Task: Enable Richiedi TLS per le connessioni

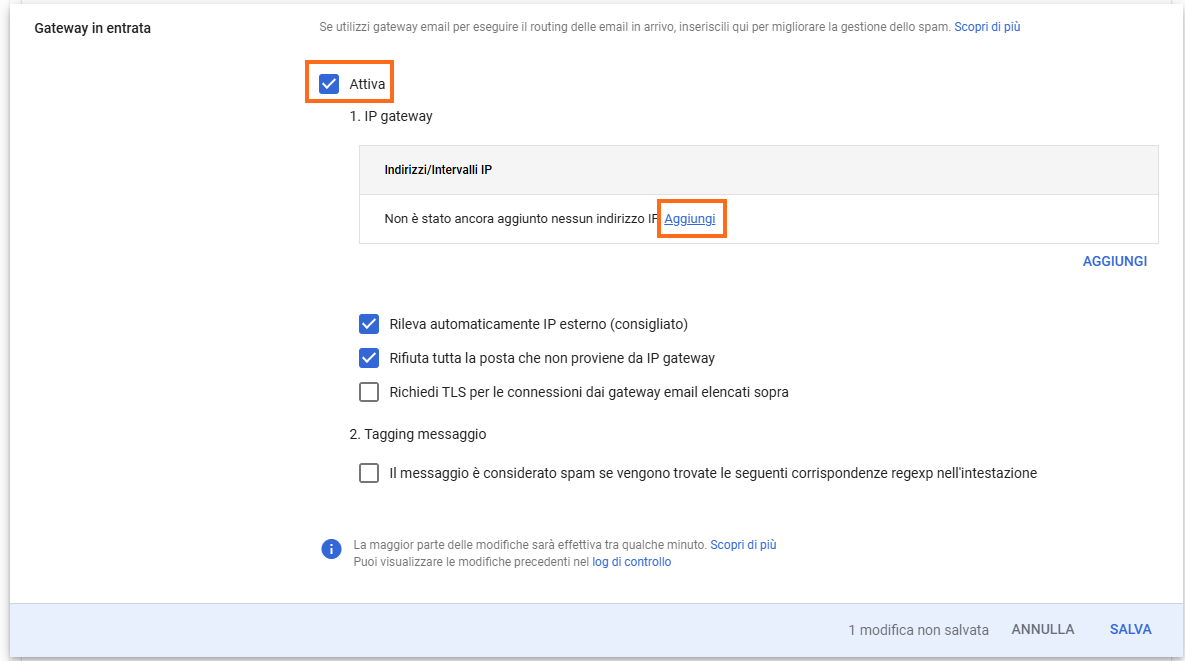Action: [369, 392]
